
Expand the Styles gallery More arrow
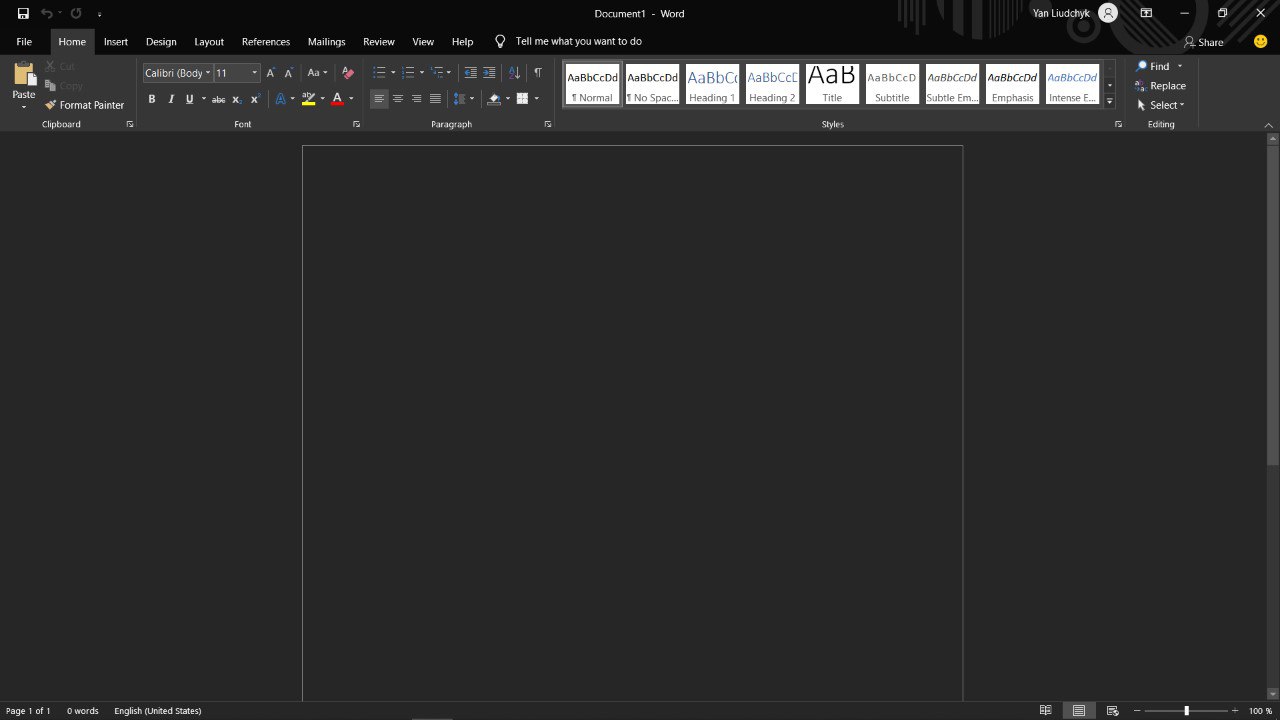[1109, 101]
